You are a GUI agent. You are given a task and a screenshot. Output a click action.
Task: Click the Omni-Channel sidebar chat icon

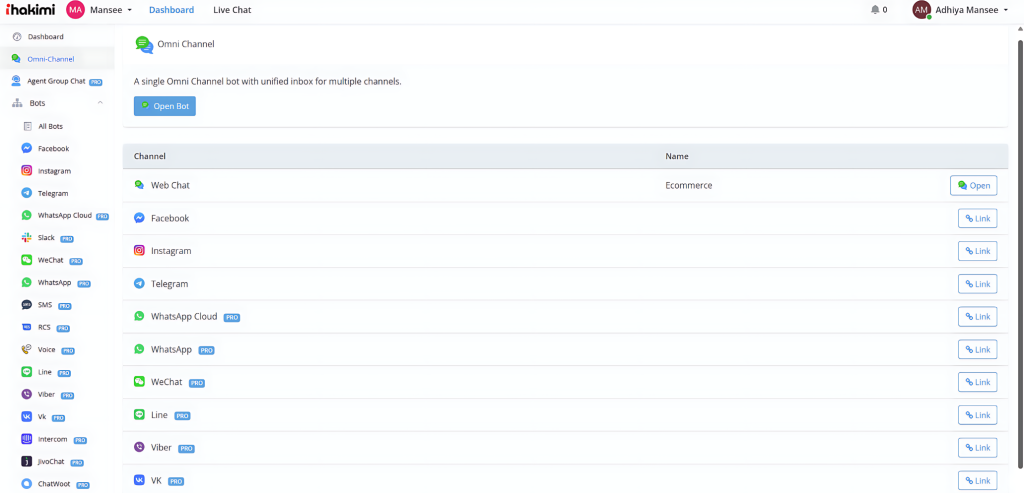click(16, 59)
